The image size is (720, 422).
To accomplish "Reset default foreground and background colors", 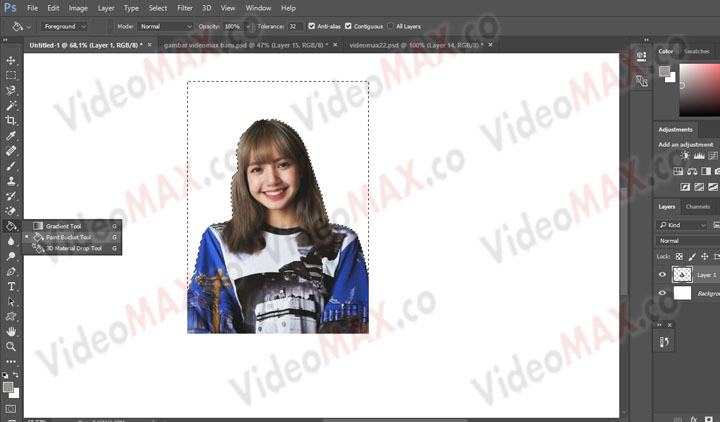I will 5,375.
